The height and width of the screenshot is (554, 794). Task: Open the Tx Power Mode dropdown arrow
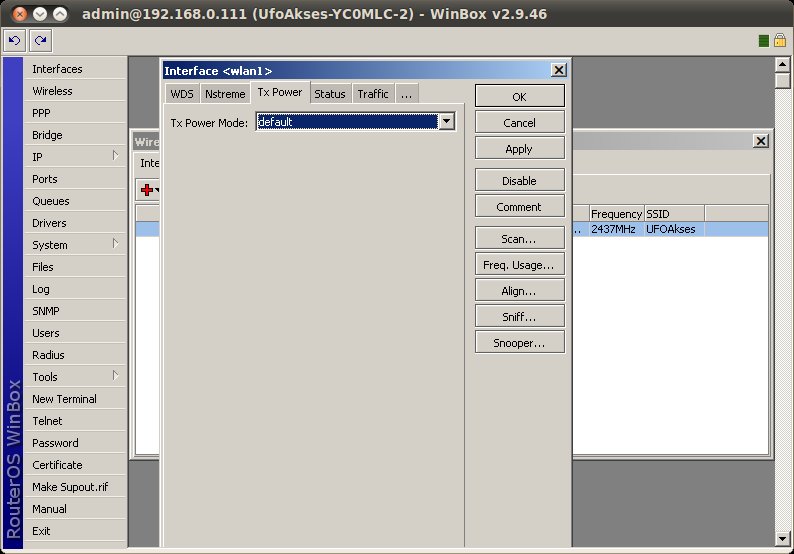point(447,122)
